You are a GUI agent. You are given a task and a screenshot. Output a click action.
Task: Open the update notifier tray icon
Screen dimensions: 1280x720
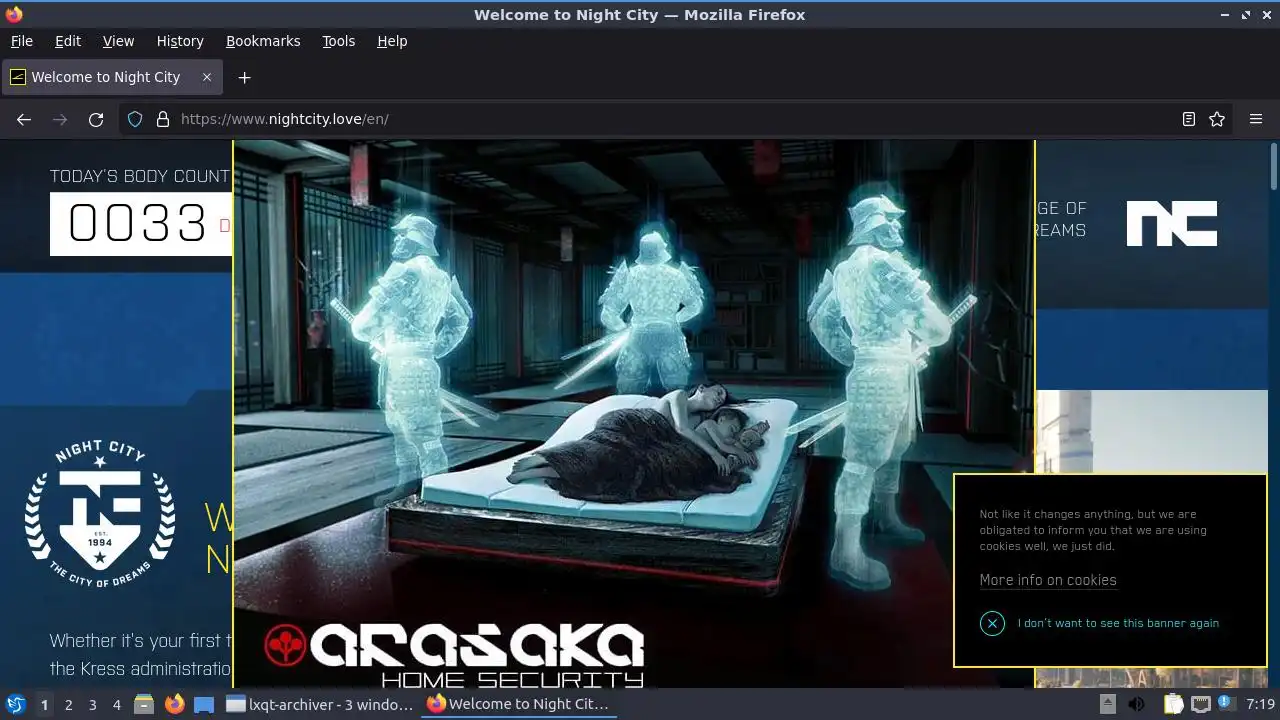point(1225,704)
